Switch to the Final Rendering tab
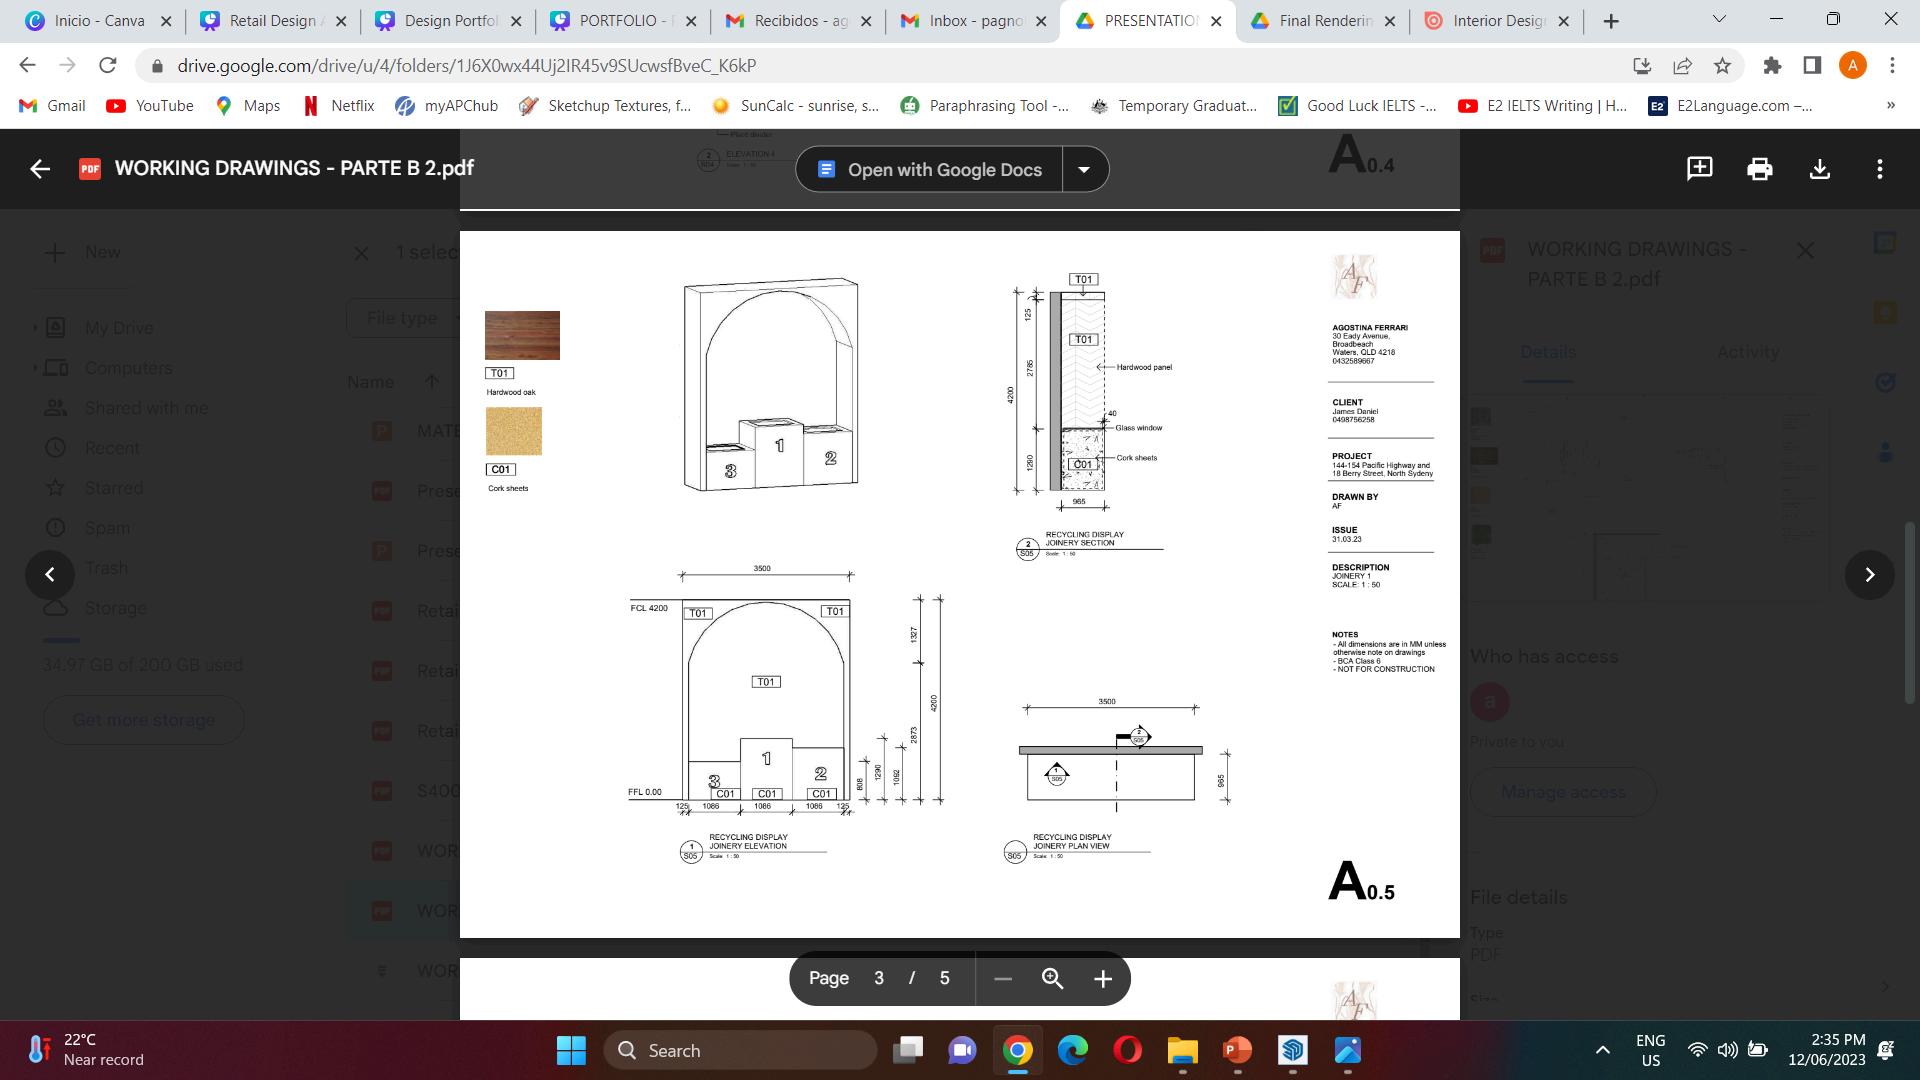Viewport: 1920px width, 1080px height. tap(1322, 20)
